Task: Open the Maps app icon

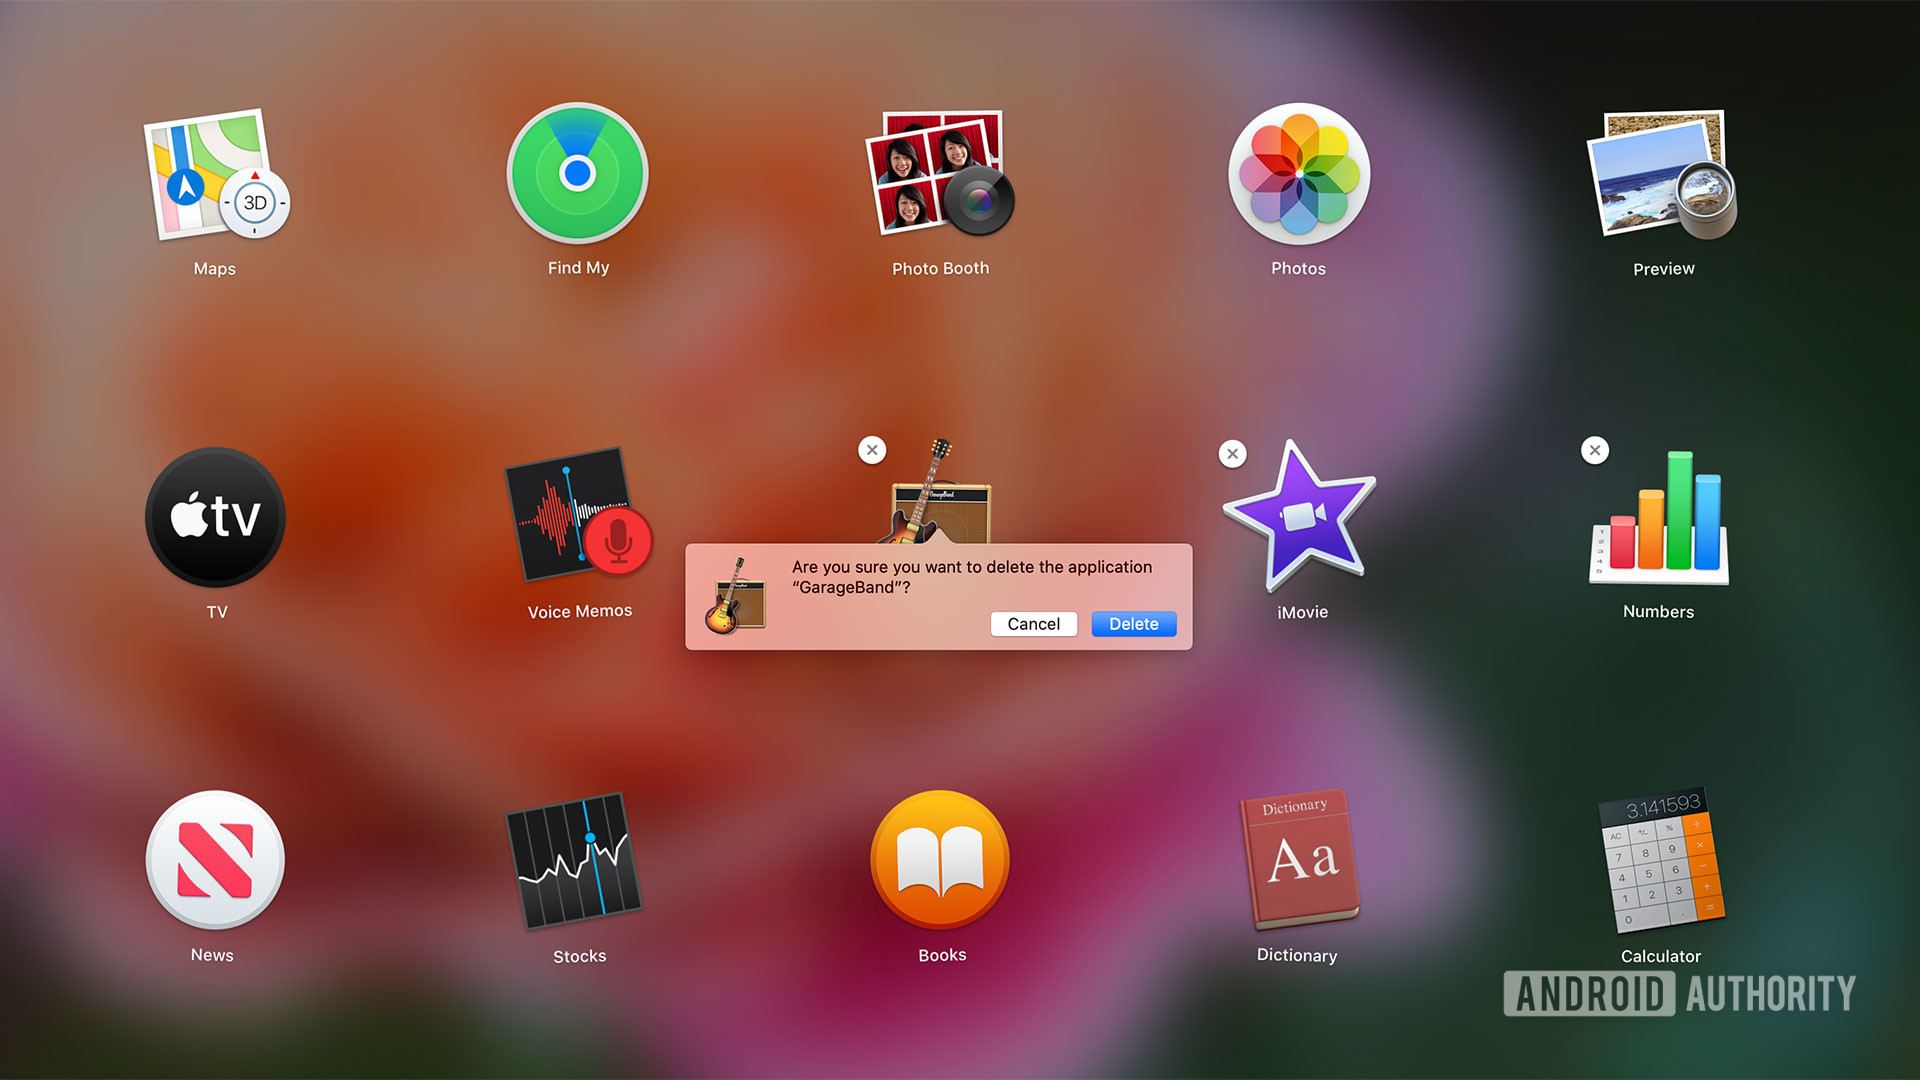Action: pyautogui.click(x=215, y=176)
